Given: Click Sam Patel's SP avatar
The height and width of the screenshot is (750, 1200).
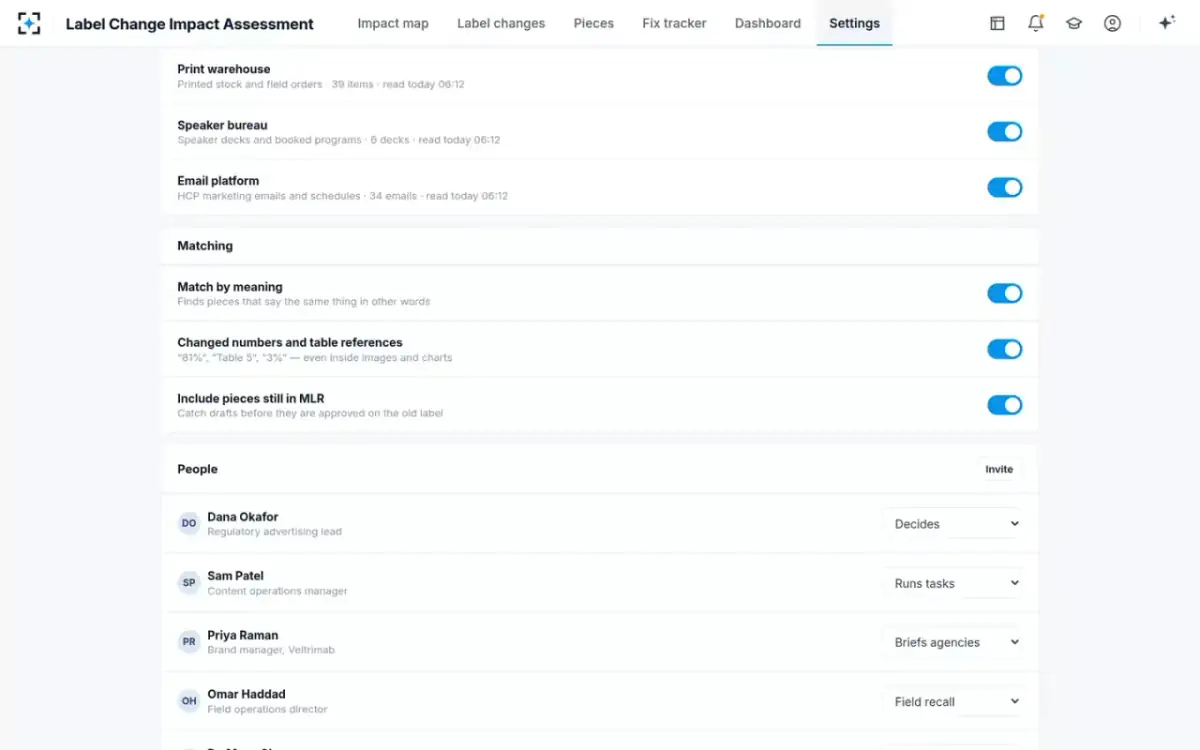Looking at the screenshot, I should pyautogui.click(x=189, y=583).
